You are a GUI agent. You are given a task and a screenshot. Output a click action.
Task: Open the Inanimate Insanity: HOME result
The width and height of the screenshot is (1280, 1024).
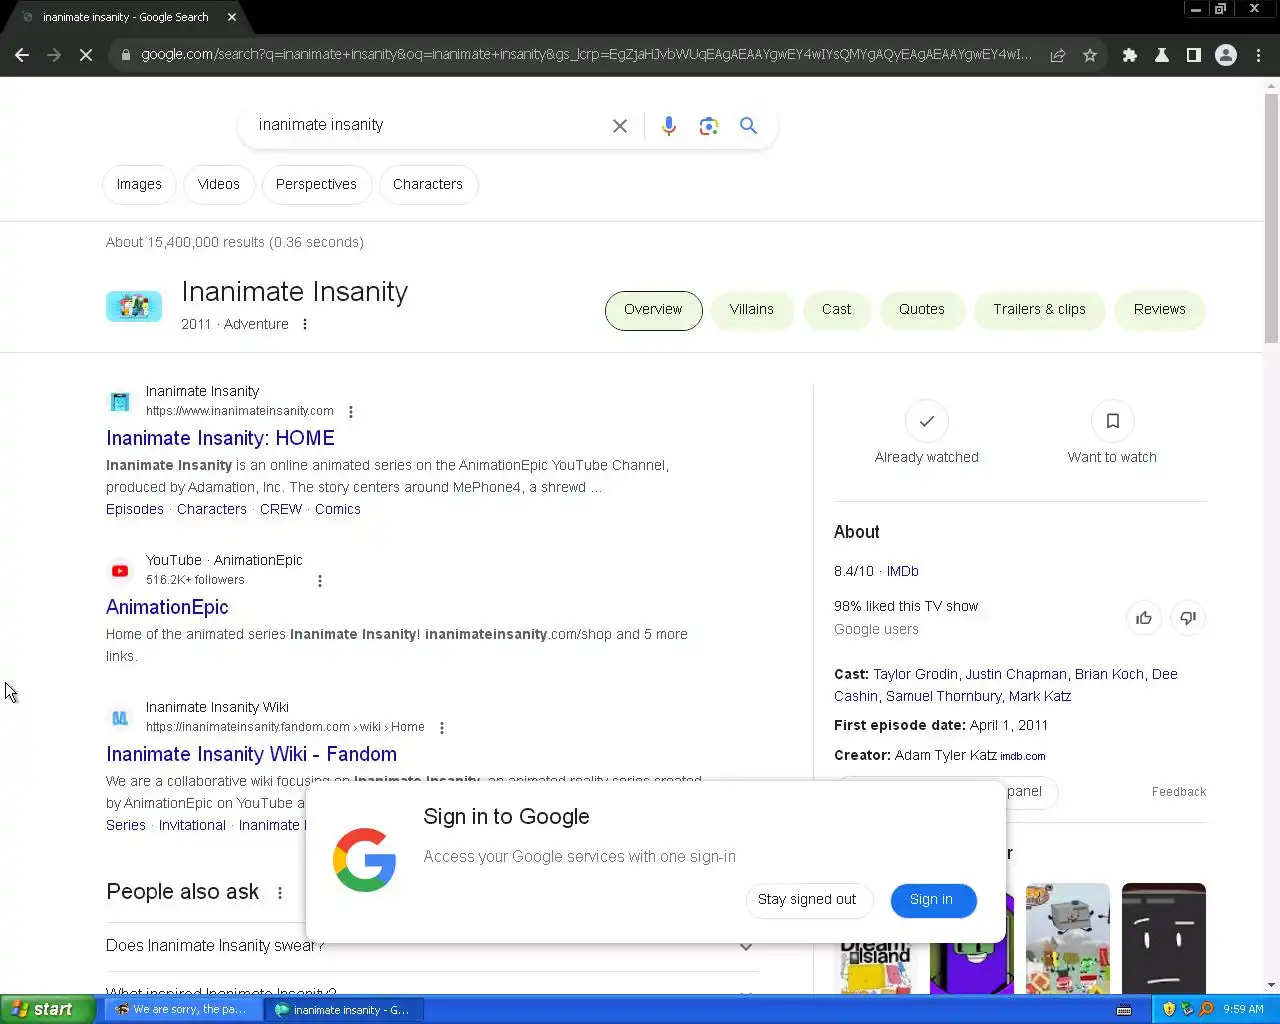(x=220, y=439)
